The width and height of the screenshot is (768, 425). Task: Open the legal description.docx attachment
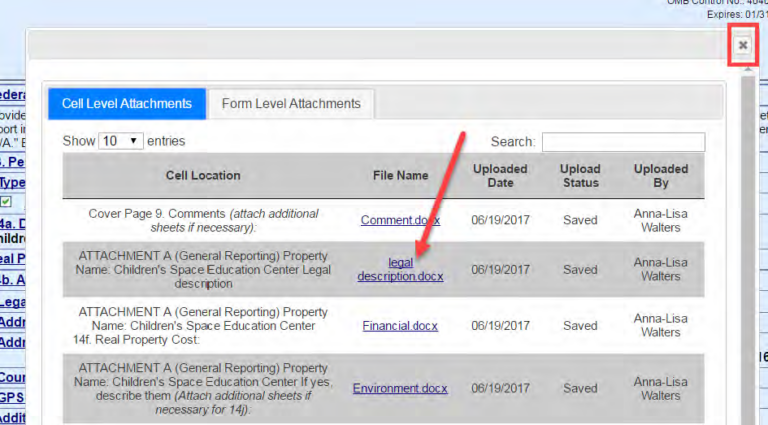point(400,269)
